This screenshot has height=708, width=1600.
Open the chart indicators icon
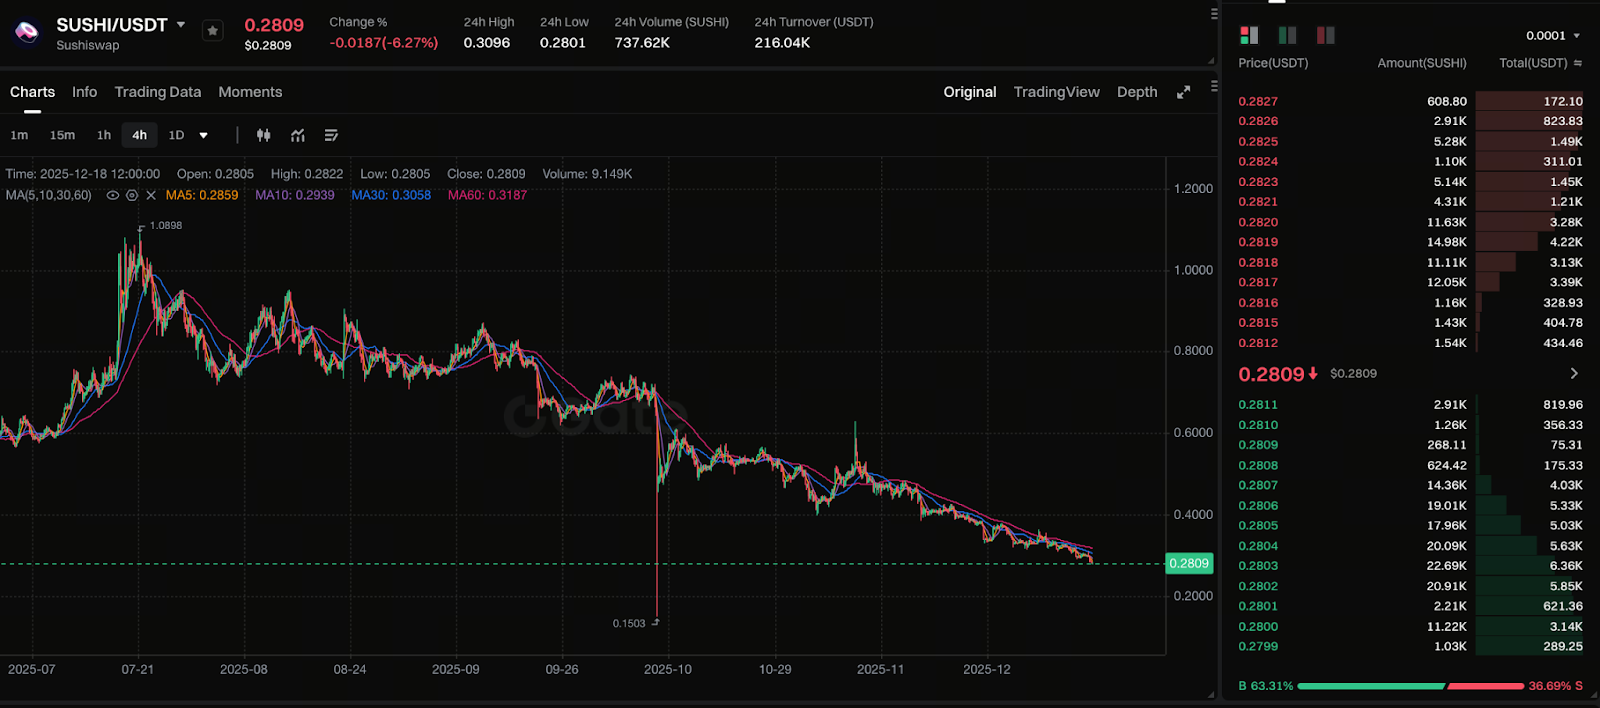pyautogui.click(x=298, y=135)
